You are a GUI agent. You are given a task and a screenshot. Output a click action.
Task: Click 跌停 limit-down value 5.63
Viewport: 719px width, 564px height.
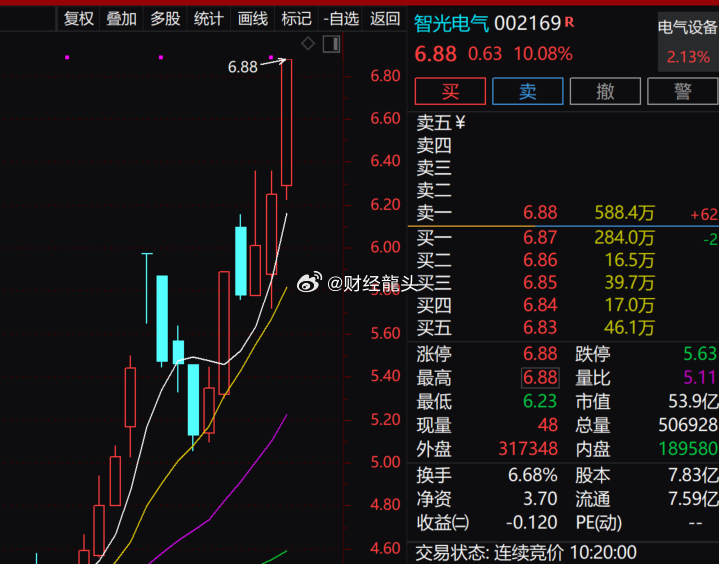coord(700,354)
